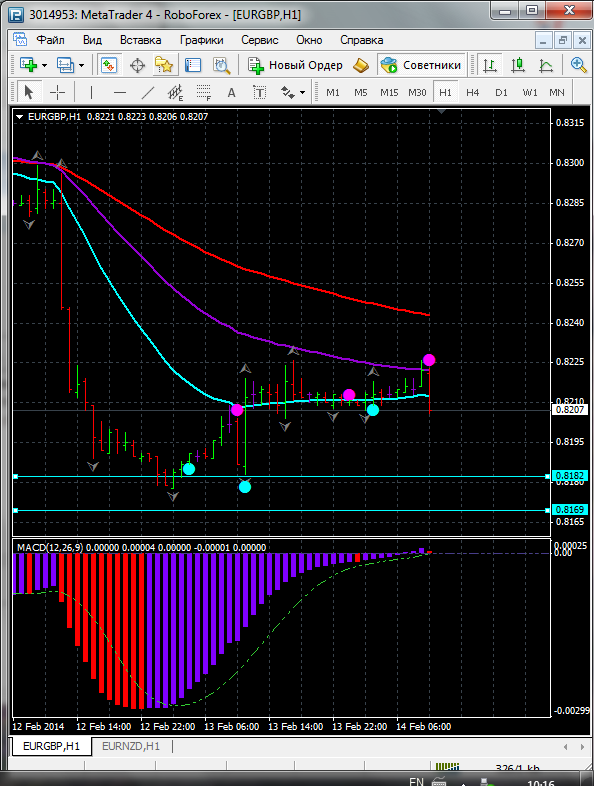Image resolution: width=600 pixels, height=786 pixels.
Task: Open the Market Watch panel icon
Action: coord(109,65)
